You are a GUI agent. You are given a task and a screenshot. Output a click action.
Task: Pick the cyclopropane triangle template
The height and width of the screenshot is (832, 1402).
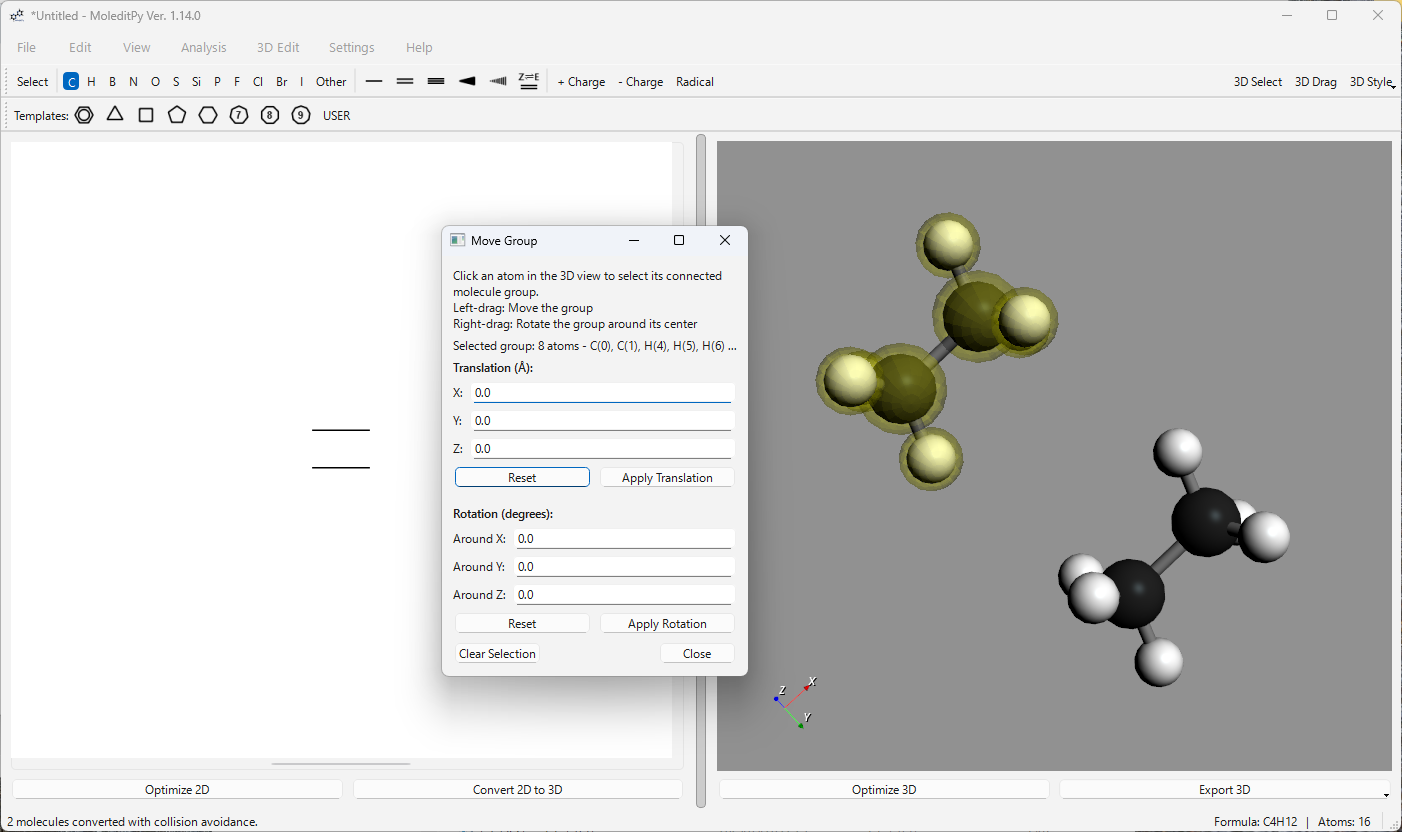tap(115, 115)
